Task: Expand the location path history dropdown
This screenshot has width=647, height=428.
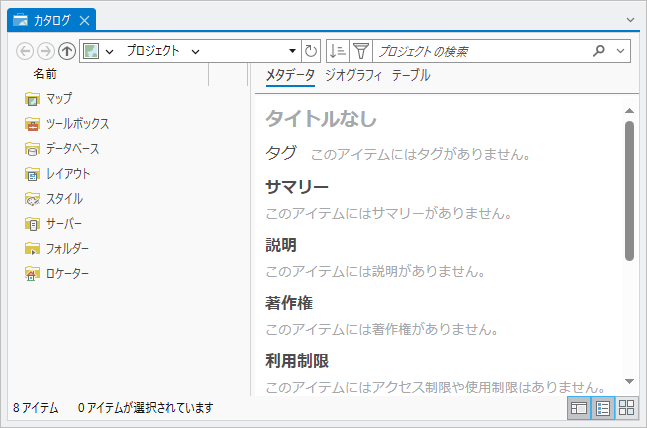Action: (292, 50)
